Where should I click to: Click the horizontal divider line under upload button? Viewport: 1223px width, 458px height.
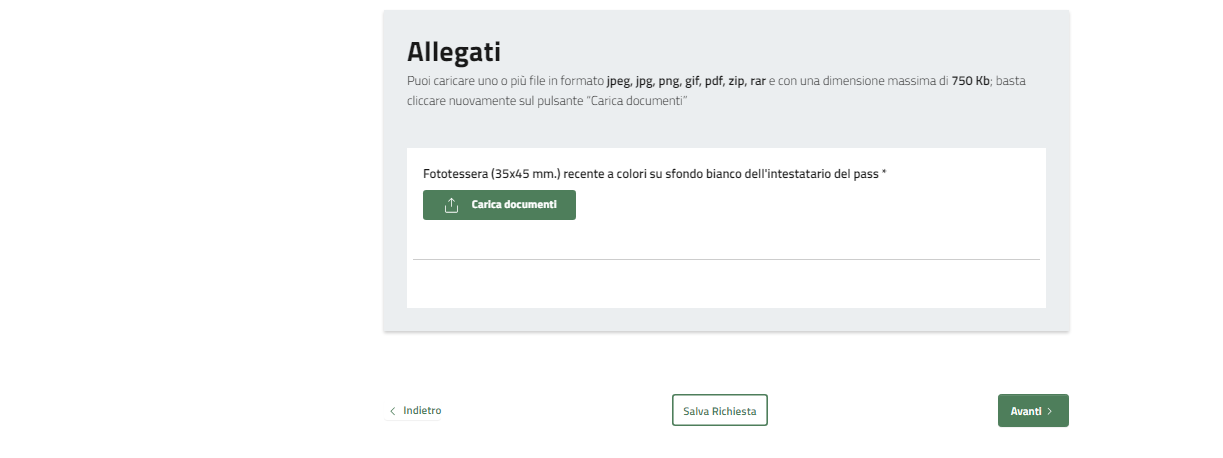click(726, 260)
